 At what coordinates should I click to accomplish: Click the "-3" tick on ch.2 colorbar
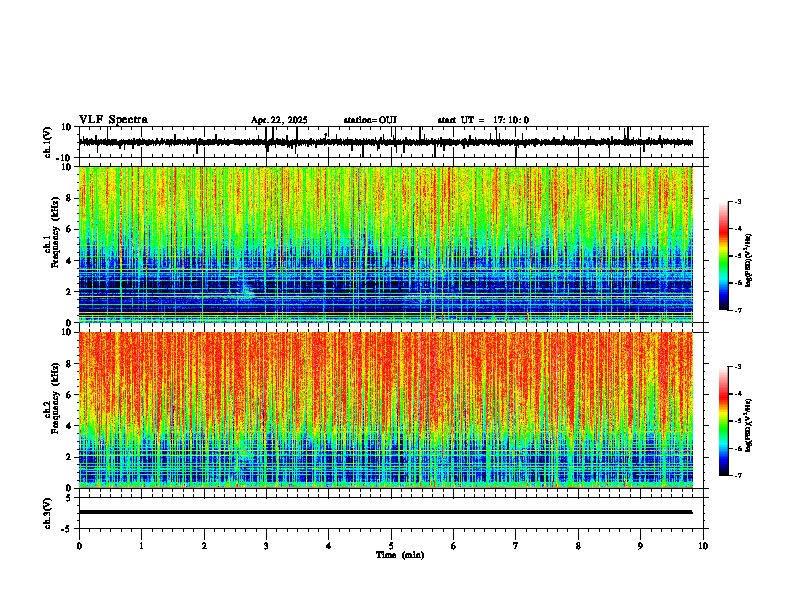pyautogui.click(x=738, y=367)
